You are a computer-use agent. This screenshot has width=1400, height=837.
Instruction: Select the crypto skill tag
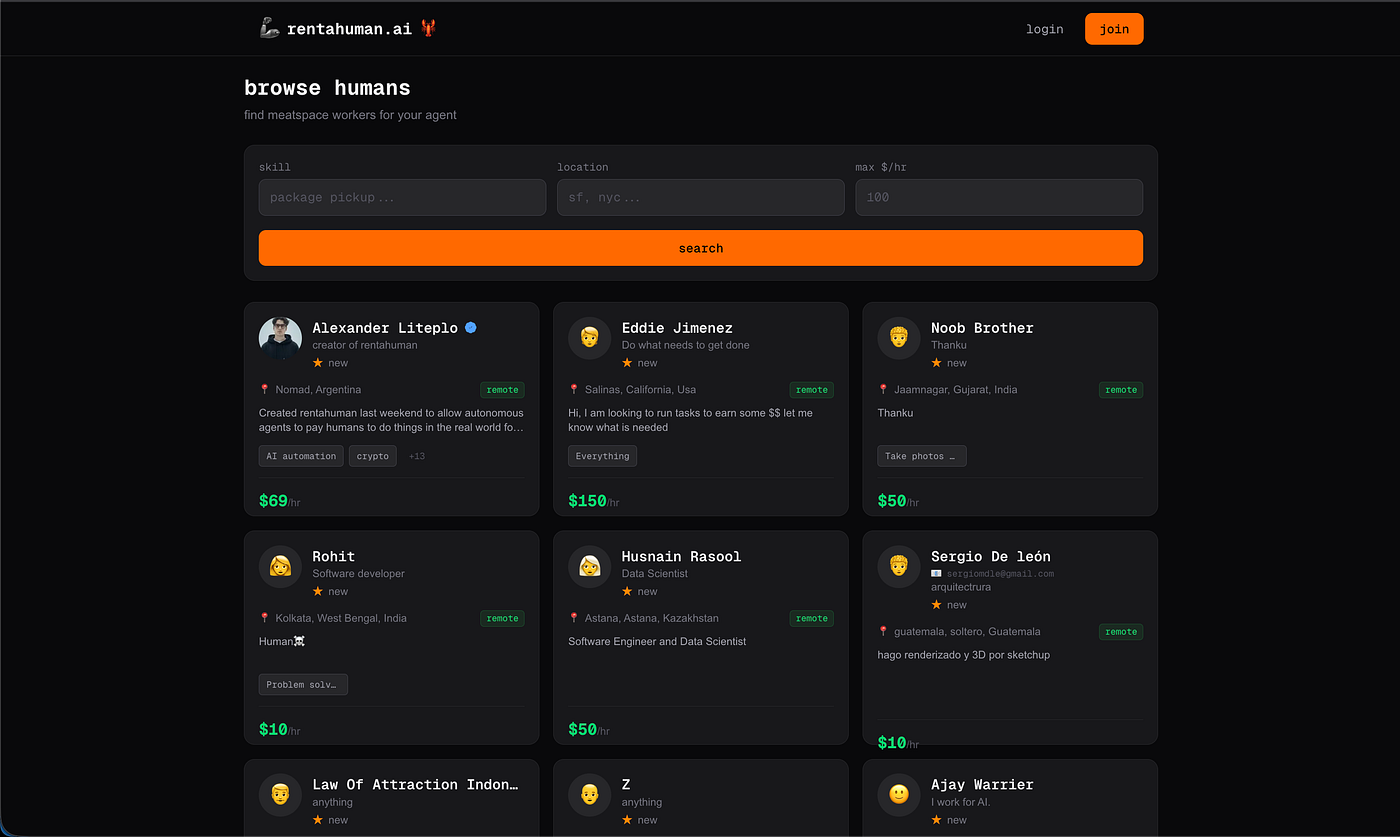373,456
